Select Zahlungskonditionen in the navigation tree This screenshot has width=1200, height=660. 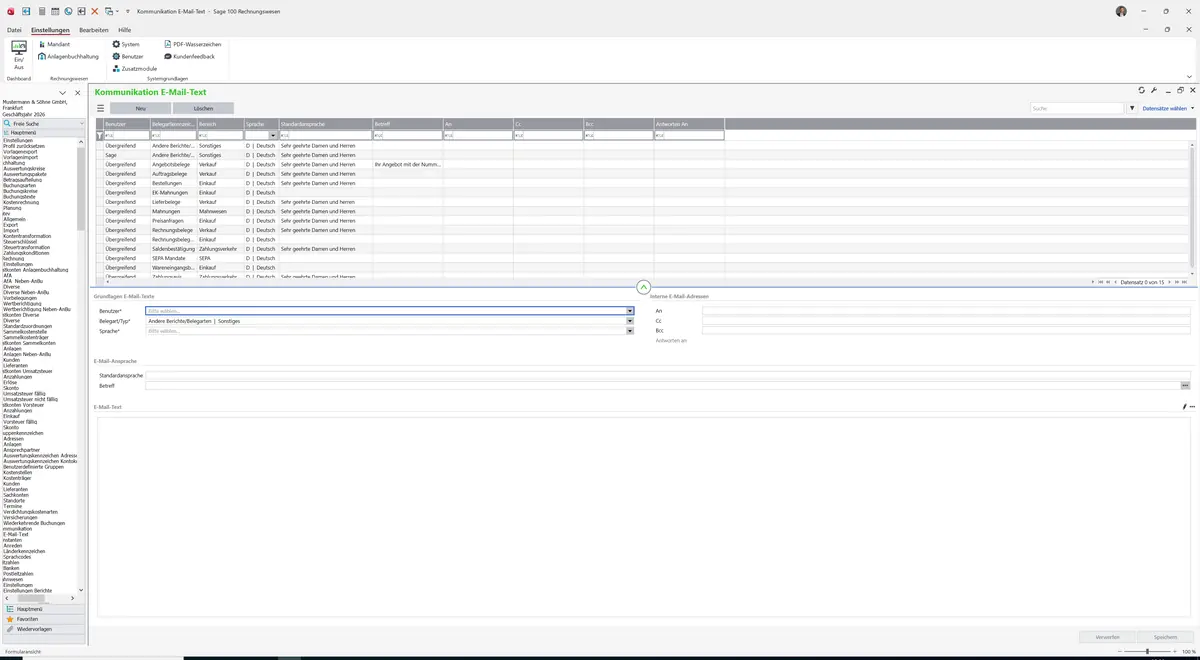[26, 253]
